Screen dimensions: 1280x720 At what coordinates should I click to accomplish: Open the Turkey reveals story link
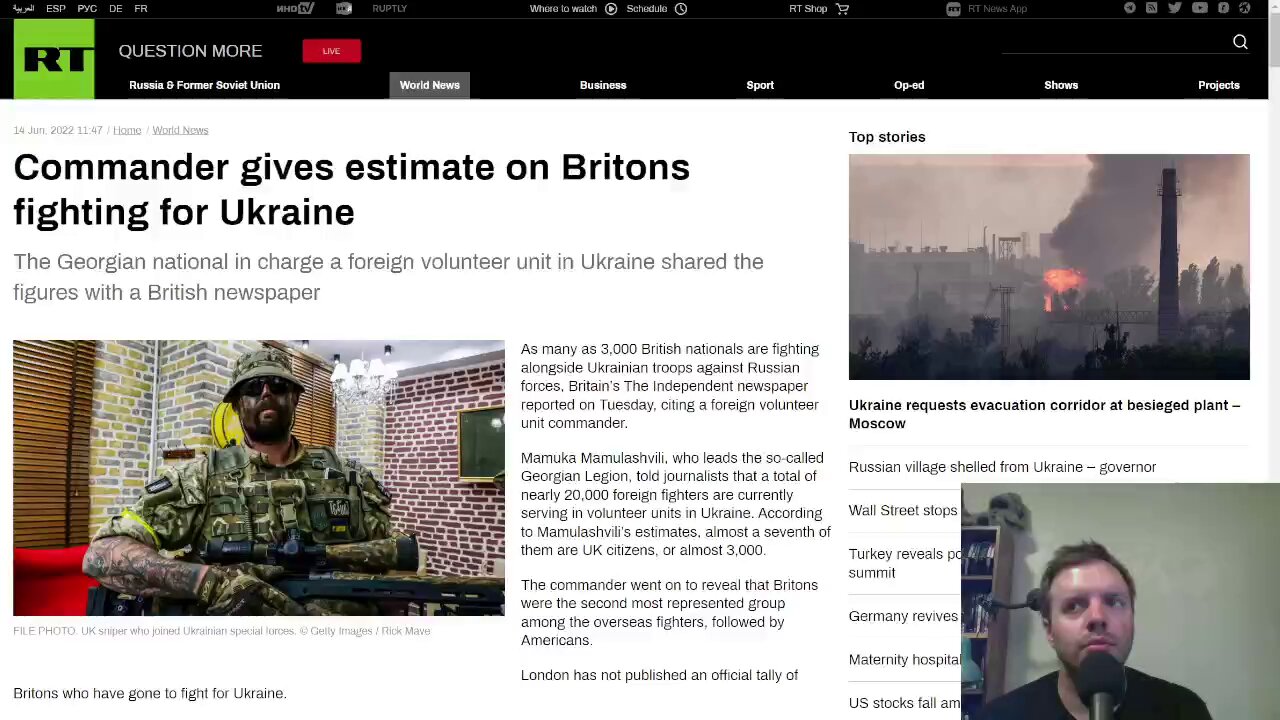click(x=904, y=563)
